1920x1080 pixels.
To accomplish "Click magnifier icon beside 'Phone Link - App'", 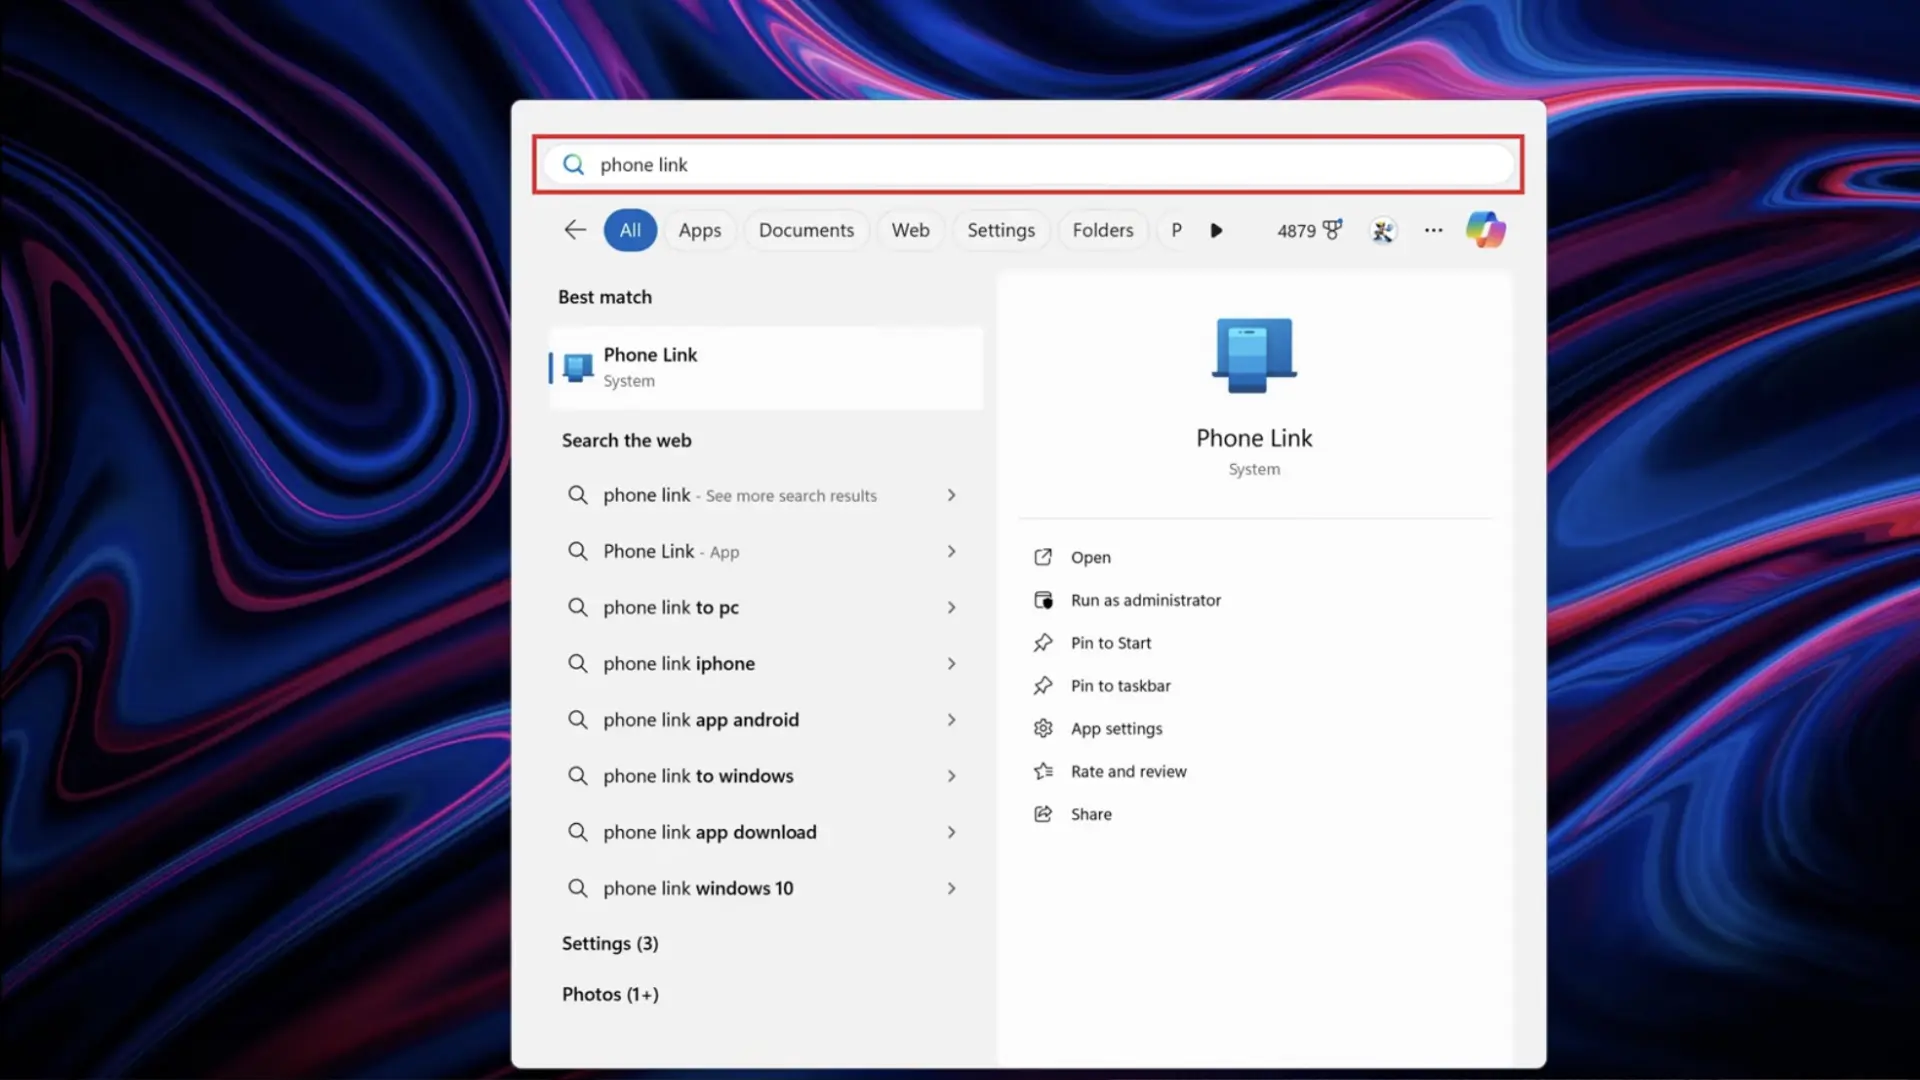I will tap(577, 551).
